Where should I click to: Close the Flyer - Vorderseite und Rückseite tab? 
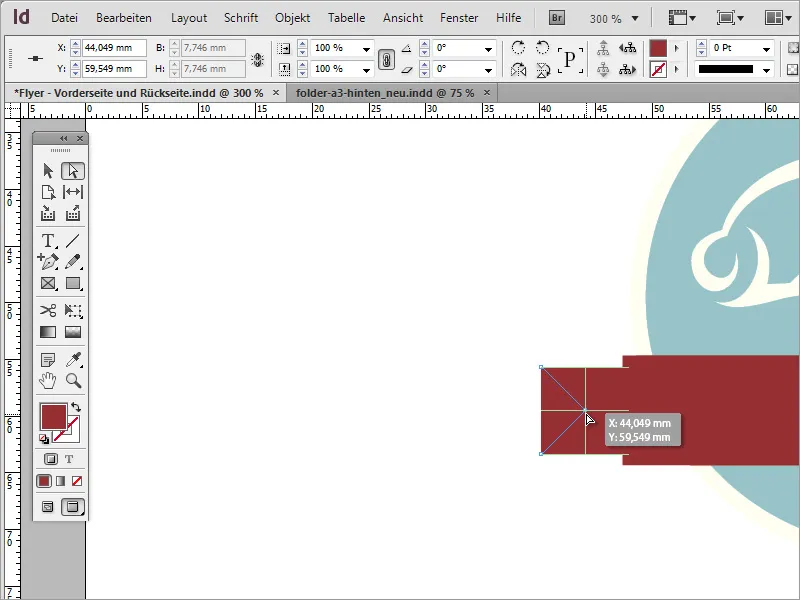click(276, 92)
